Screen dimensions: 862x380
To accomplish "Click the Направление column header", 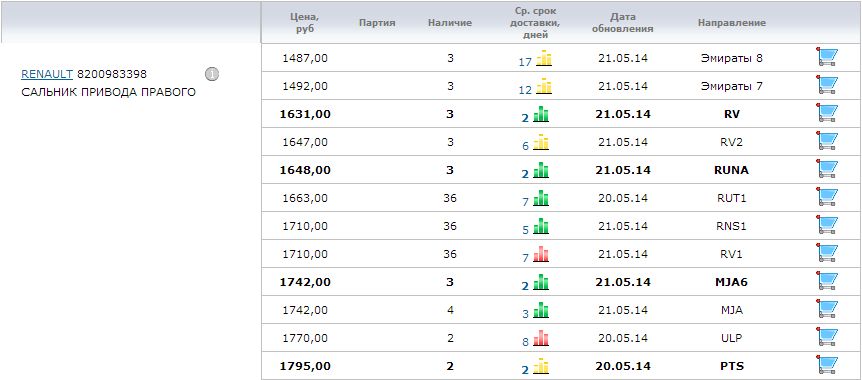I will coord(732,23).
